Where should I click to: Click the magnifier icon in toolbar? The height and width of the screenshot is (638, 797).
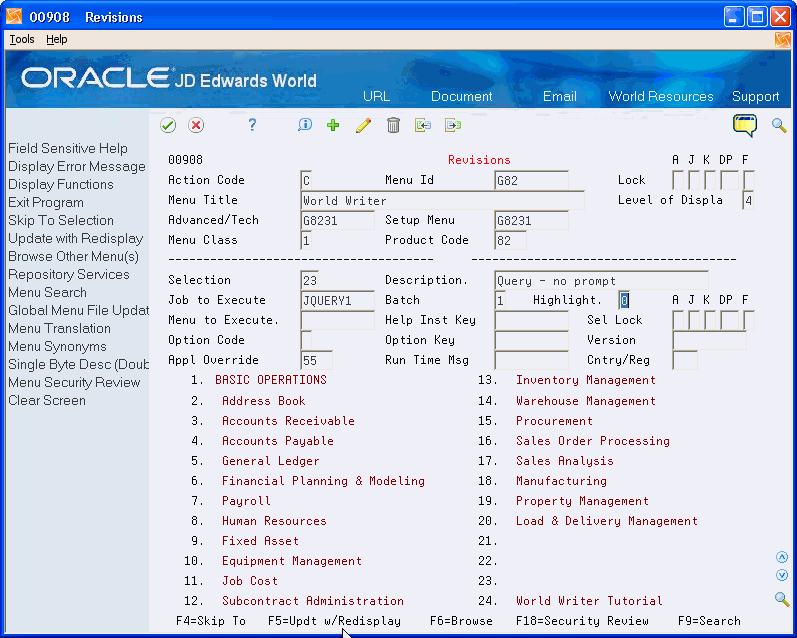[x=779, y=125]
